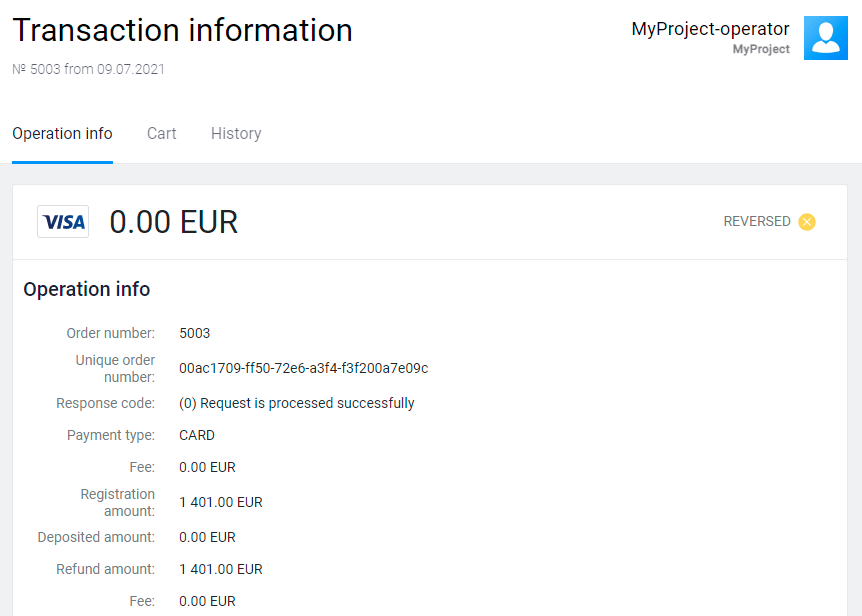Viewport: 862px width, 616px height.
Task: Click the Refund amount value
Action: (220, 569)
